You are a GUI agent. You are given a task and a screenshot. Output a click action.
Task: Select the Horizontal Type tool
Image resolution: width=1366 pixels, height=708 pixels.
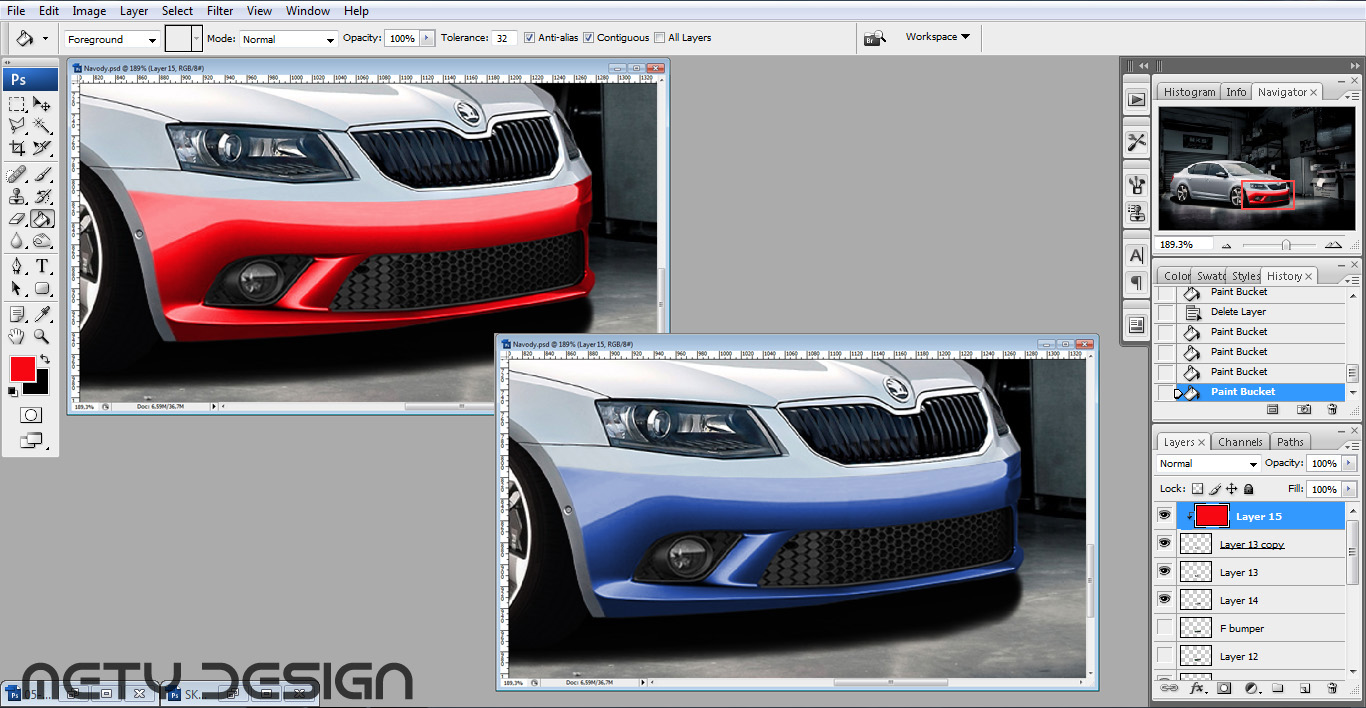[42, 266]
